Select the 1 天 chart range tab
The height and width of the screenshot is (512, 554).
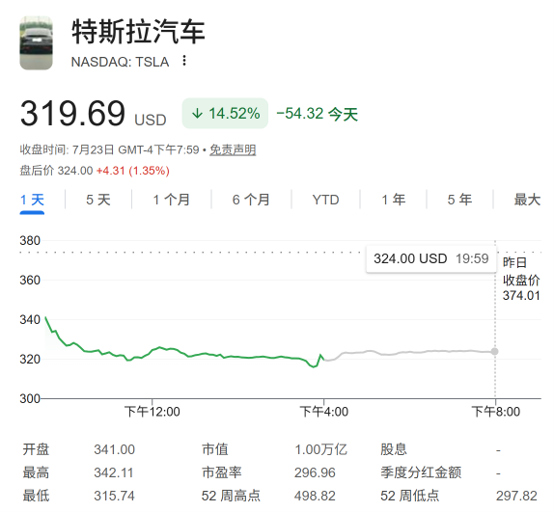coord(32,200)
